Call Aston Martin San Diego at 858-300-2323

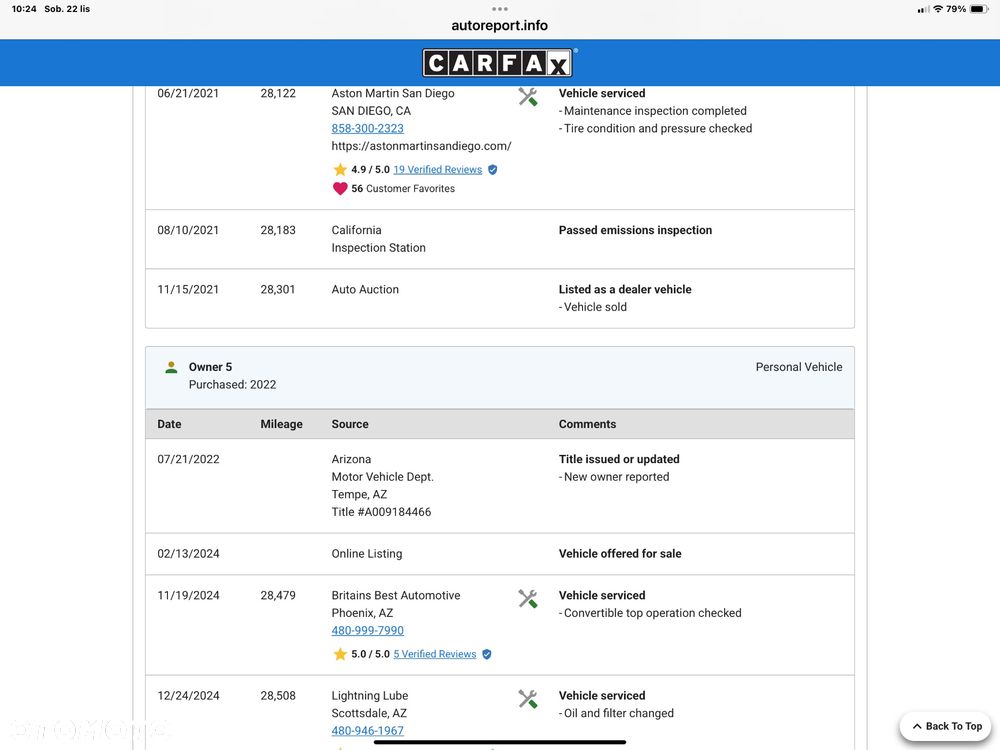click(368, 129)
